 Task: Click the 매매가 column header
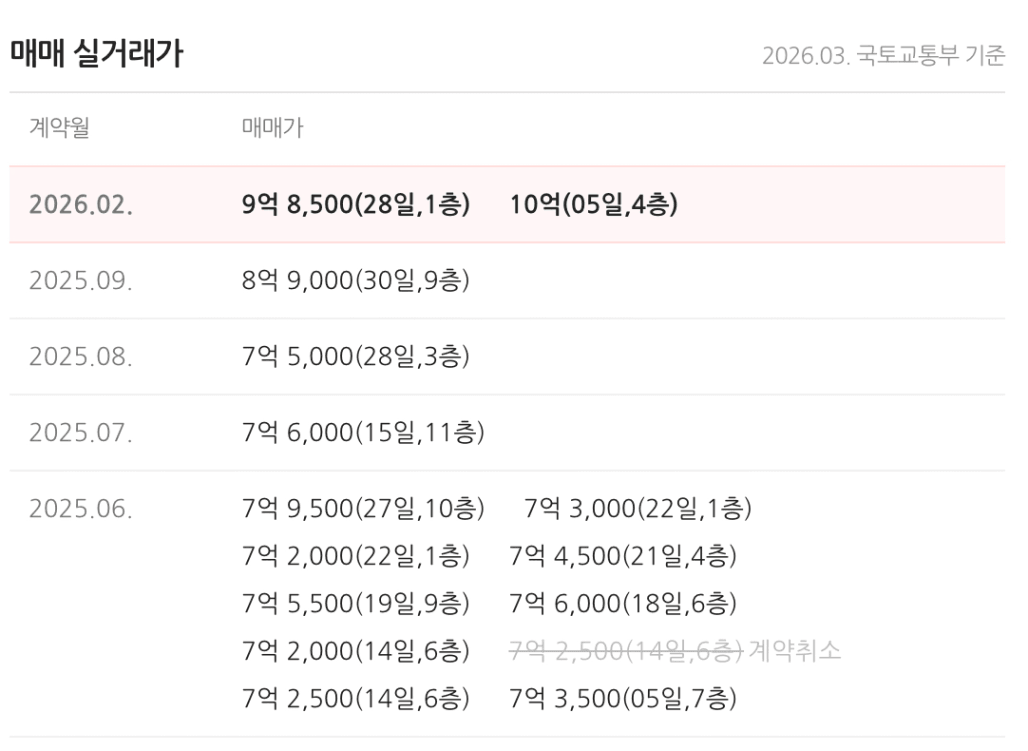pyautogui.click(x=273, y=128)
